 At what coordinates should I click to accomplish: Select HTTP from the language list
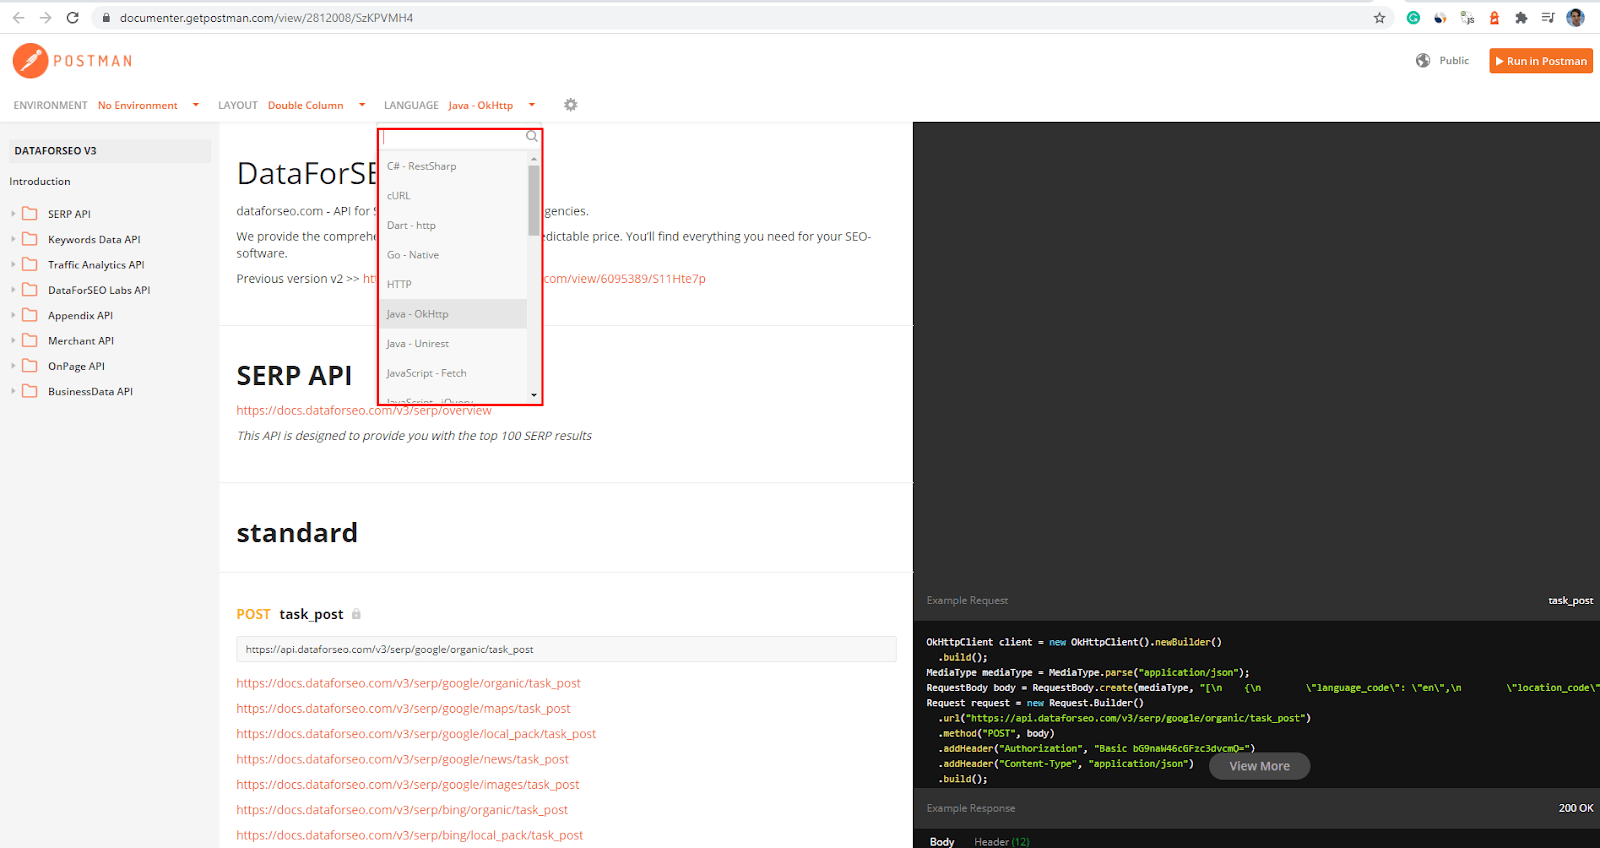pyautogui.click(x=453, y=284)
